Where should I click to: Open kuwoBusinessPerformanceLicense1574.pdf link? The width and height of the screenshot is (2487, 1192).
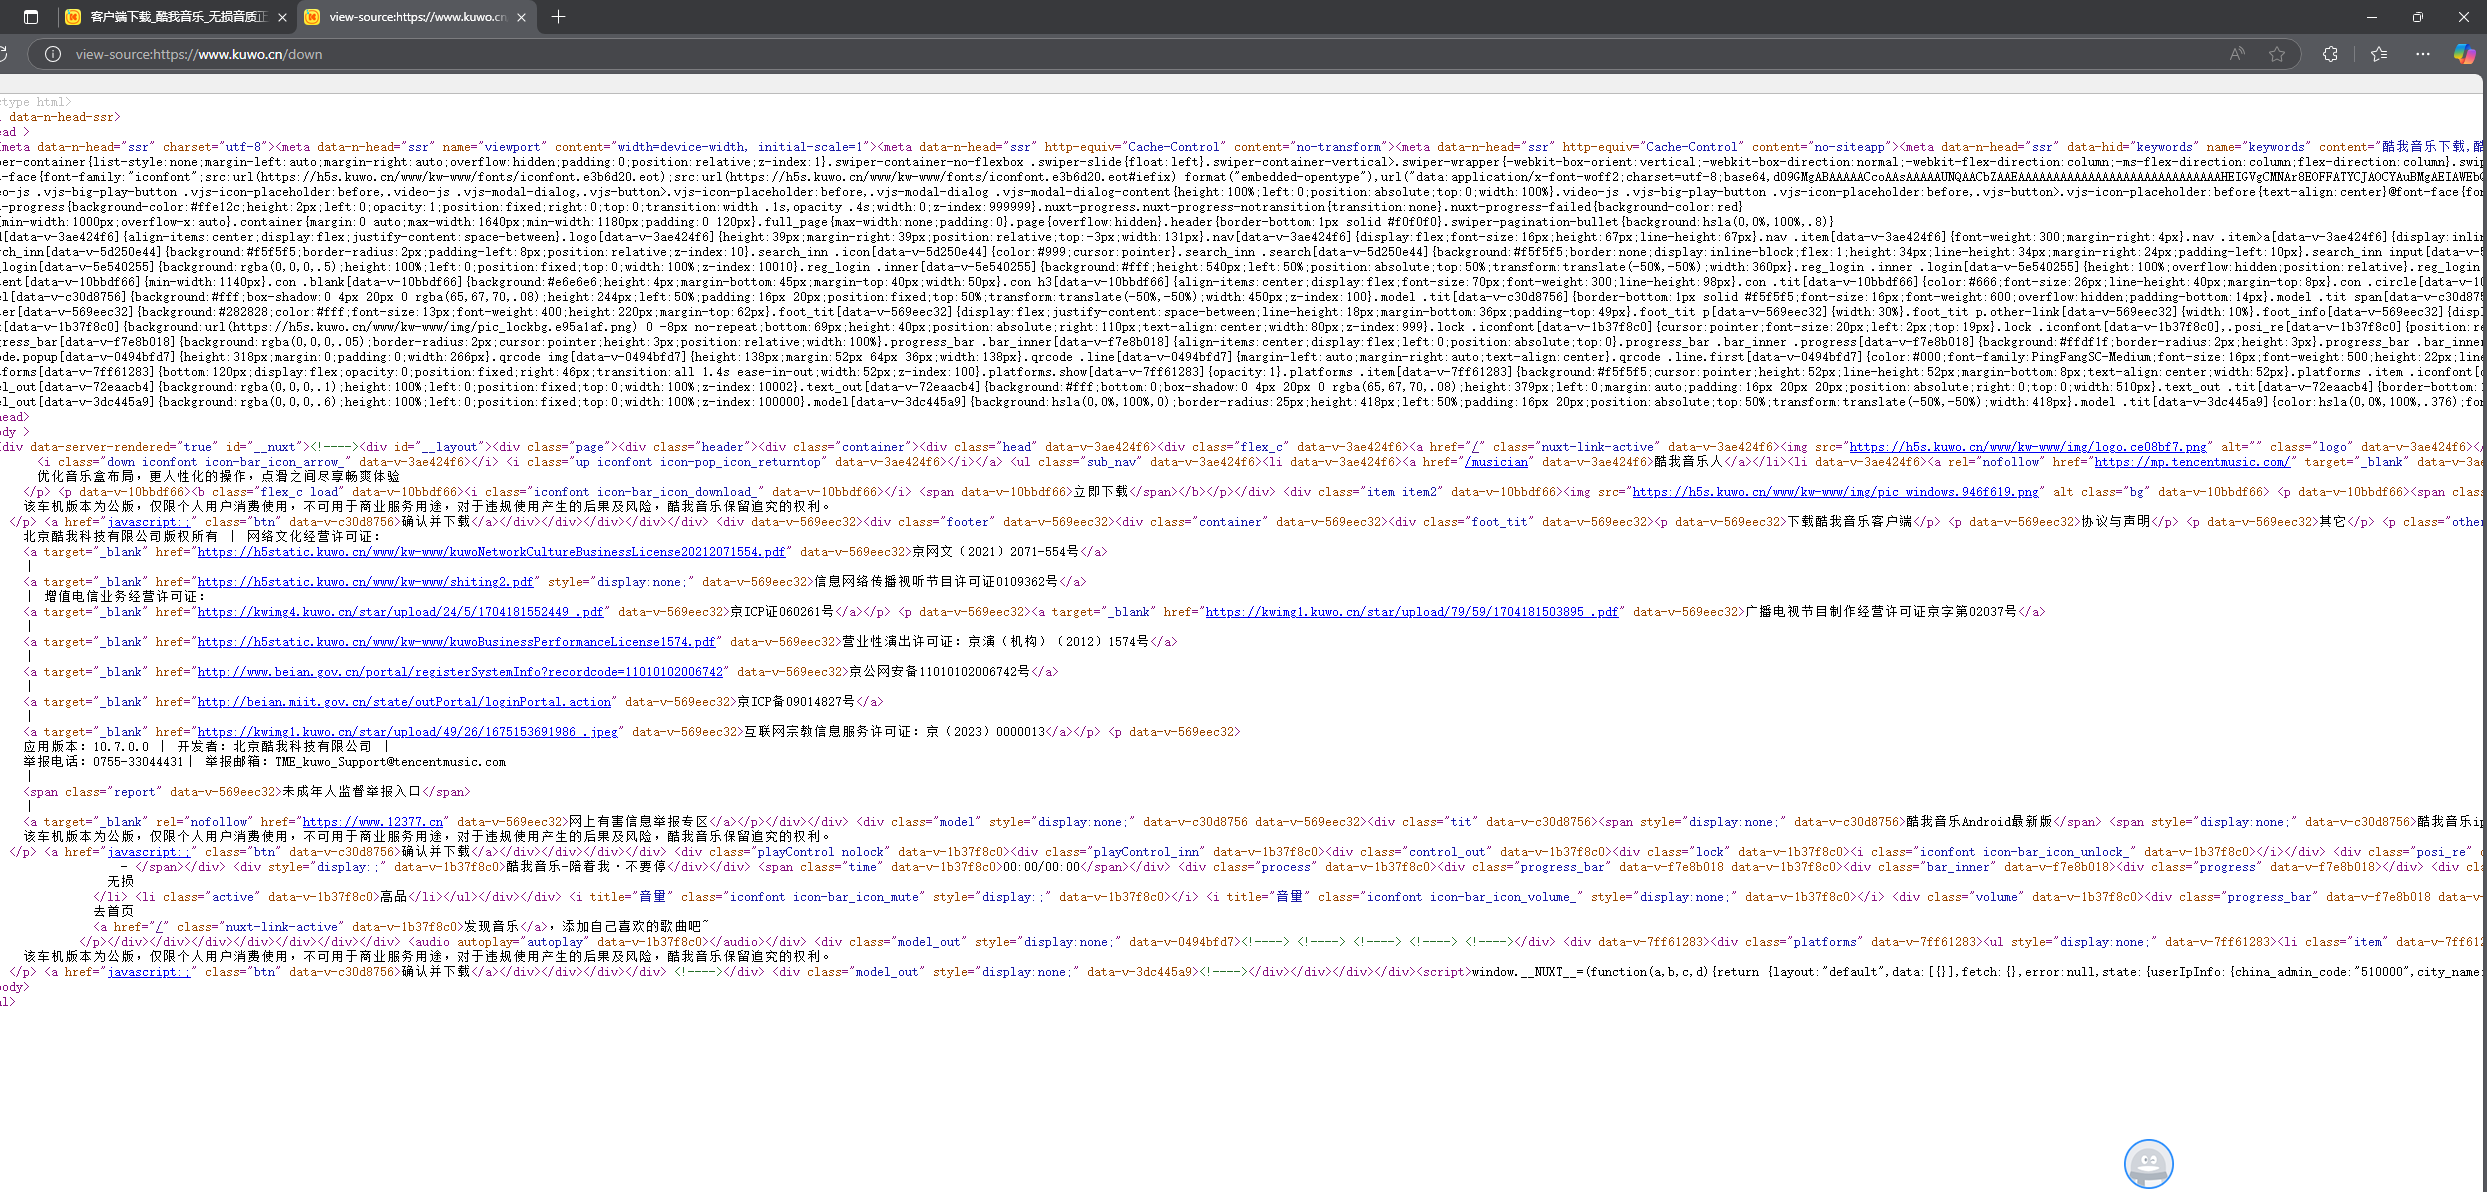[456, 642]
